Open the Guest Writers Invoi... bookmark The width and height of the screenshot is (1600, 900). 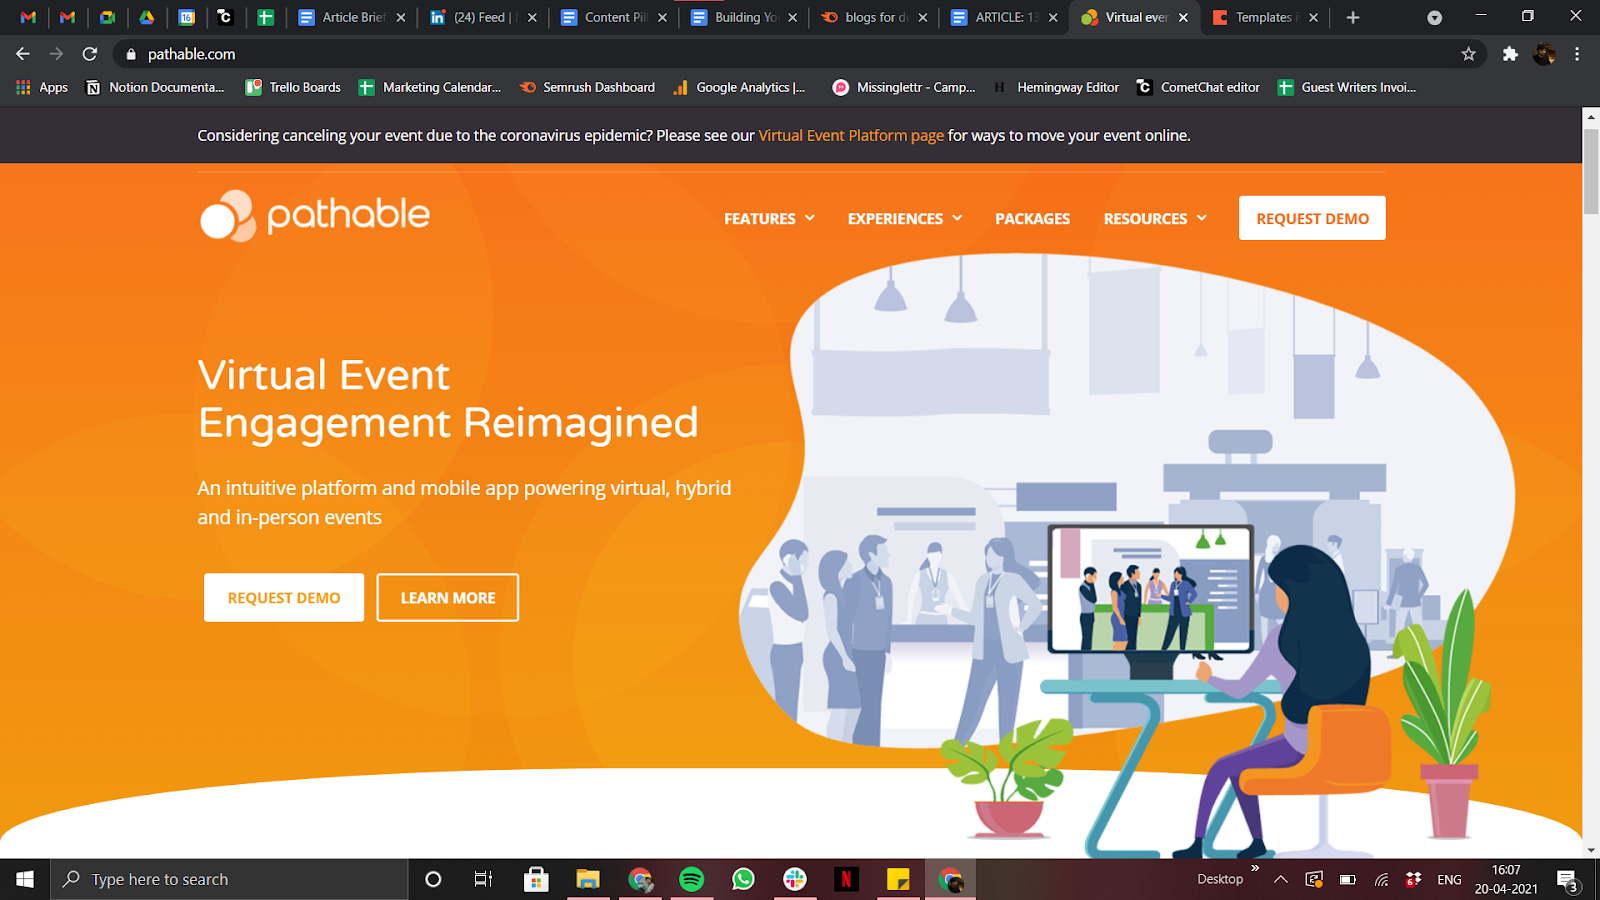1346,87
